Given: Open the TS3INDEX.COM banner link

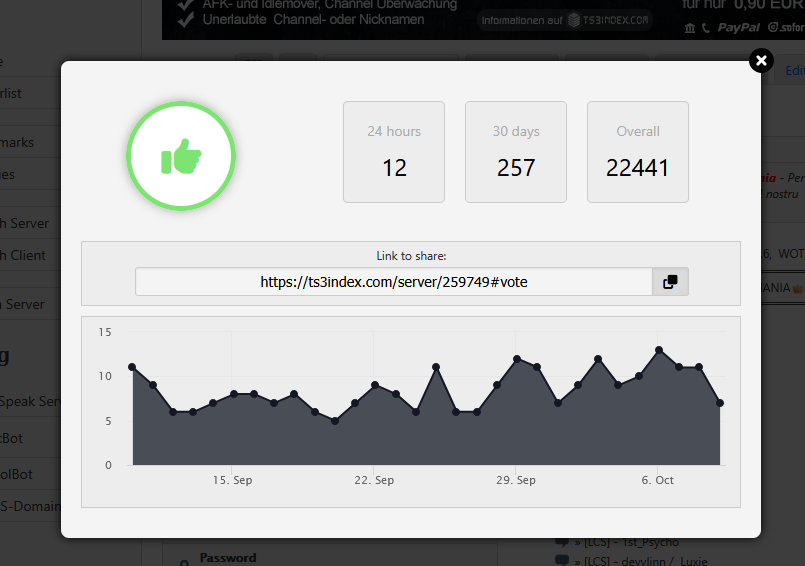Looking at the screenshot, I should pyautogui.click(x=565, y=21).
